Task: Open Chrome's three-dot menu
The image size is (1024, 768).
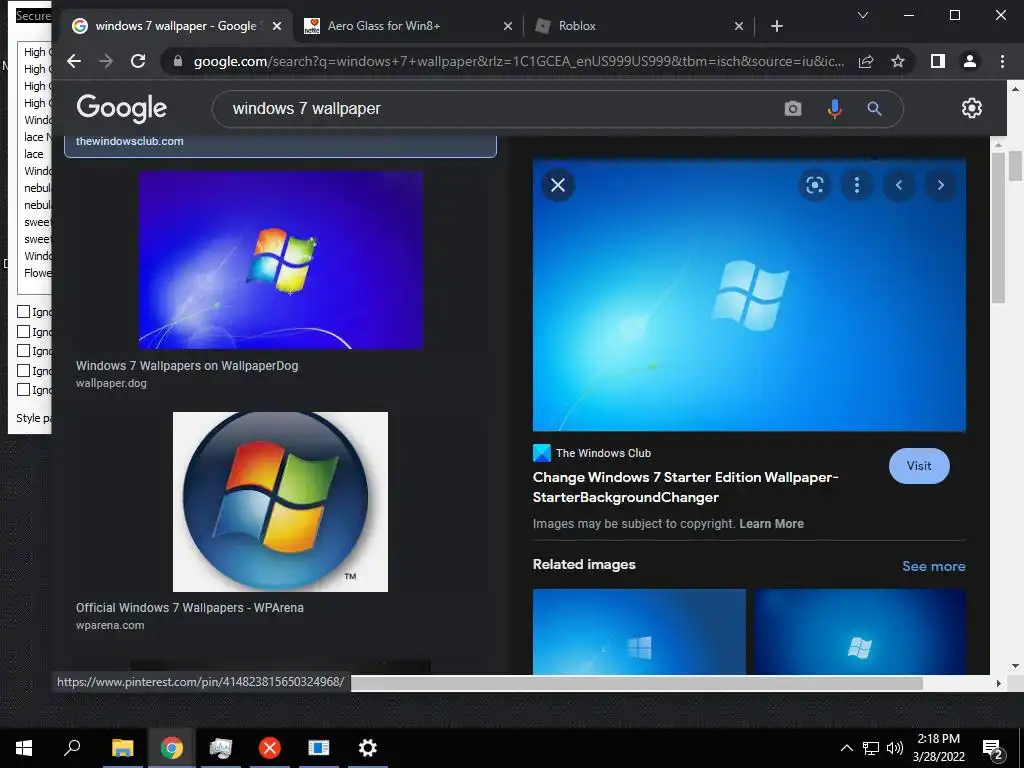Action: [x=1002, y=61]
